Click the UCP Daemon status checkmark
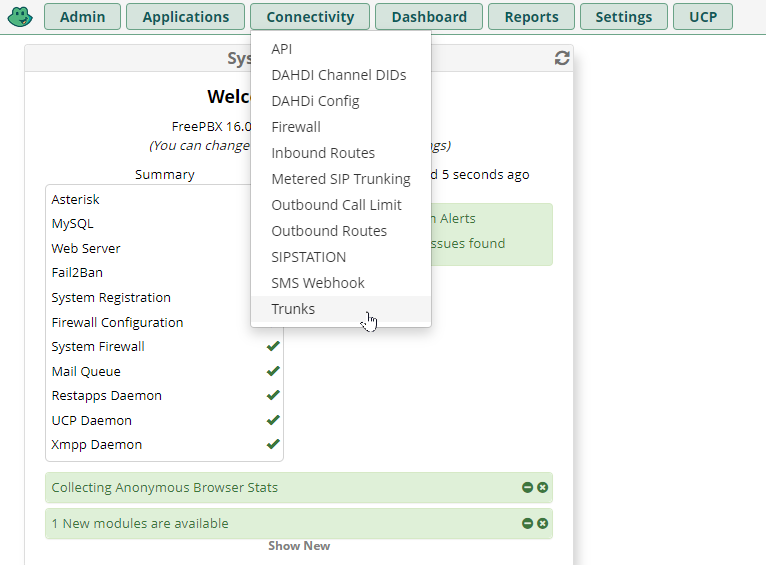Viewport: 766px width, 565px height. point(273,420)
